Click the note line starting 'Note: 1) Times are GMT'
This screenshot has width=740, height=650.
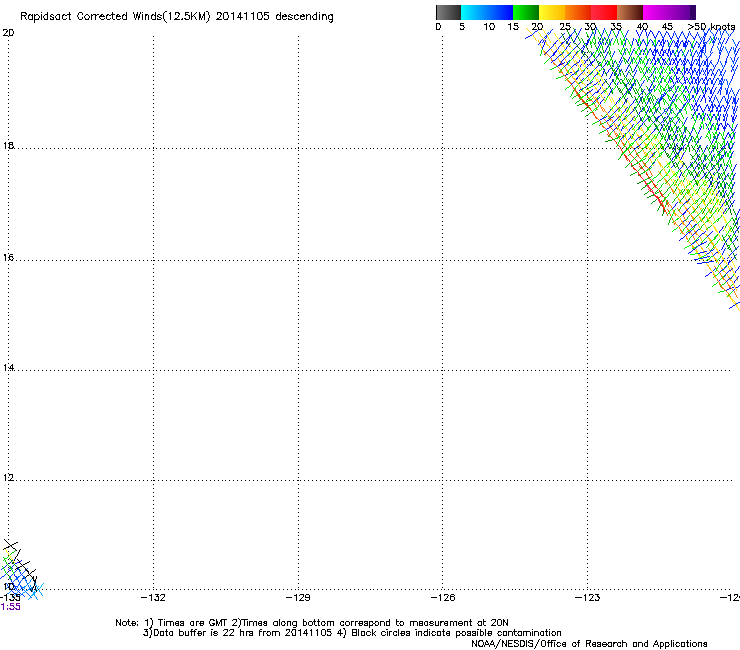[311, 623]
